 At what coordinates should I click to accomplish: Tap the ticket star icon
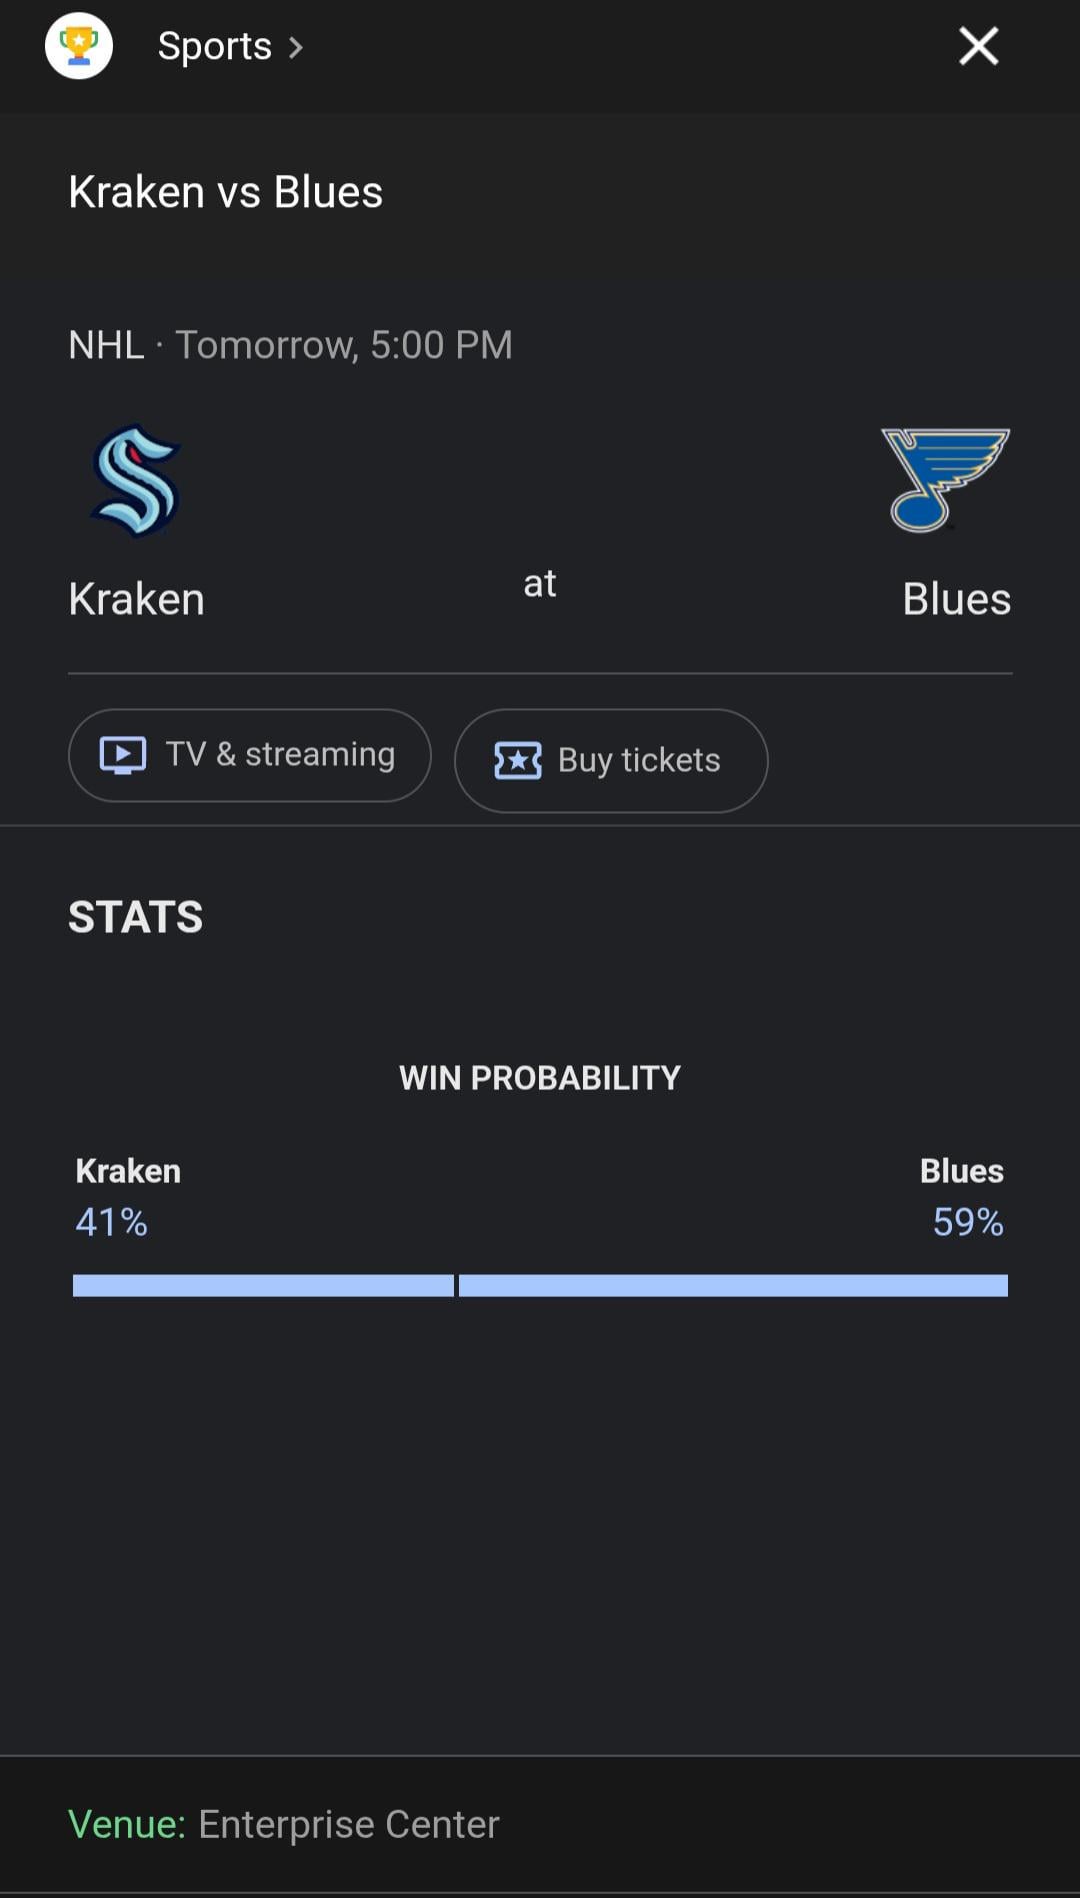(518, 761)
